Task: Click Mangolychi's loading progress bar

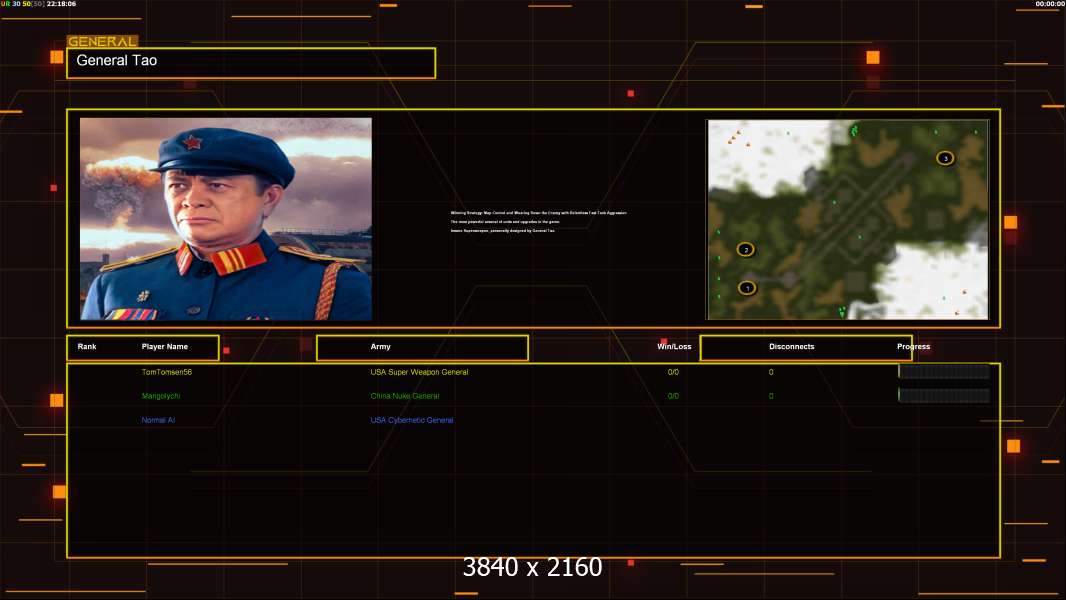Action: [944, 395]
